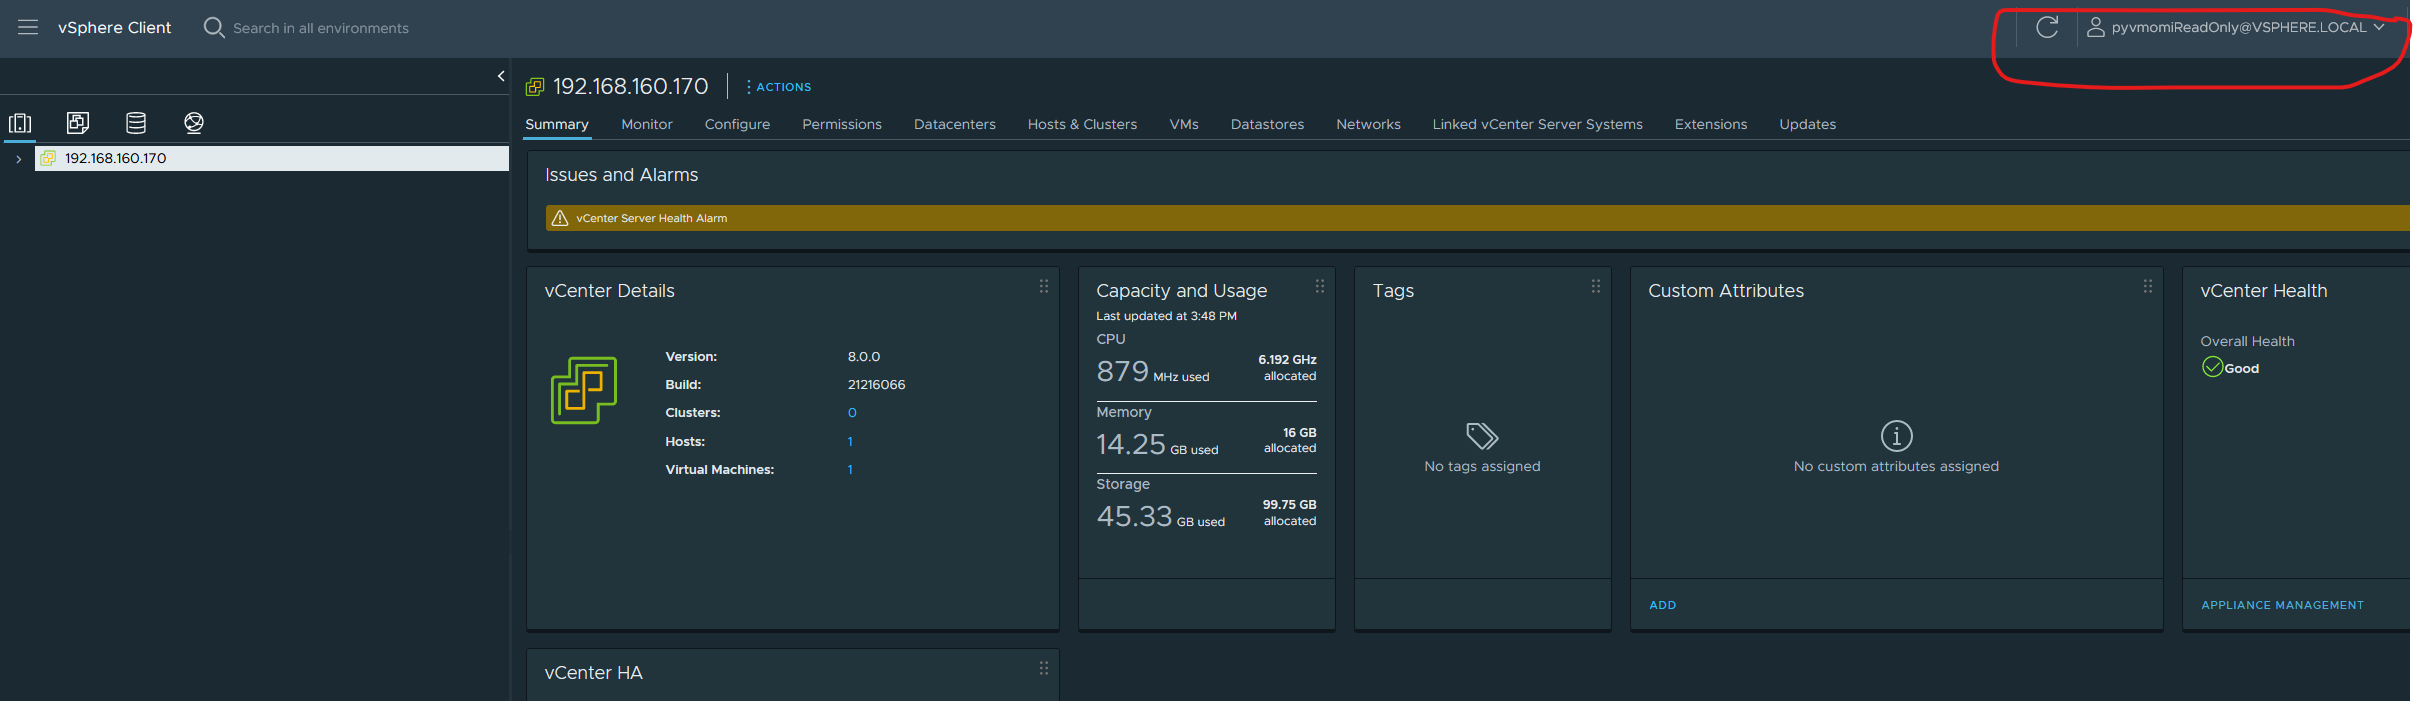Click the tag icon in Tags card
This screenshot has width=2414, height=701.
1482,436
